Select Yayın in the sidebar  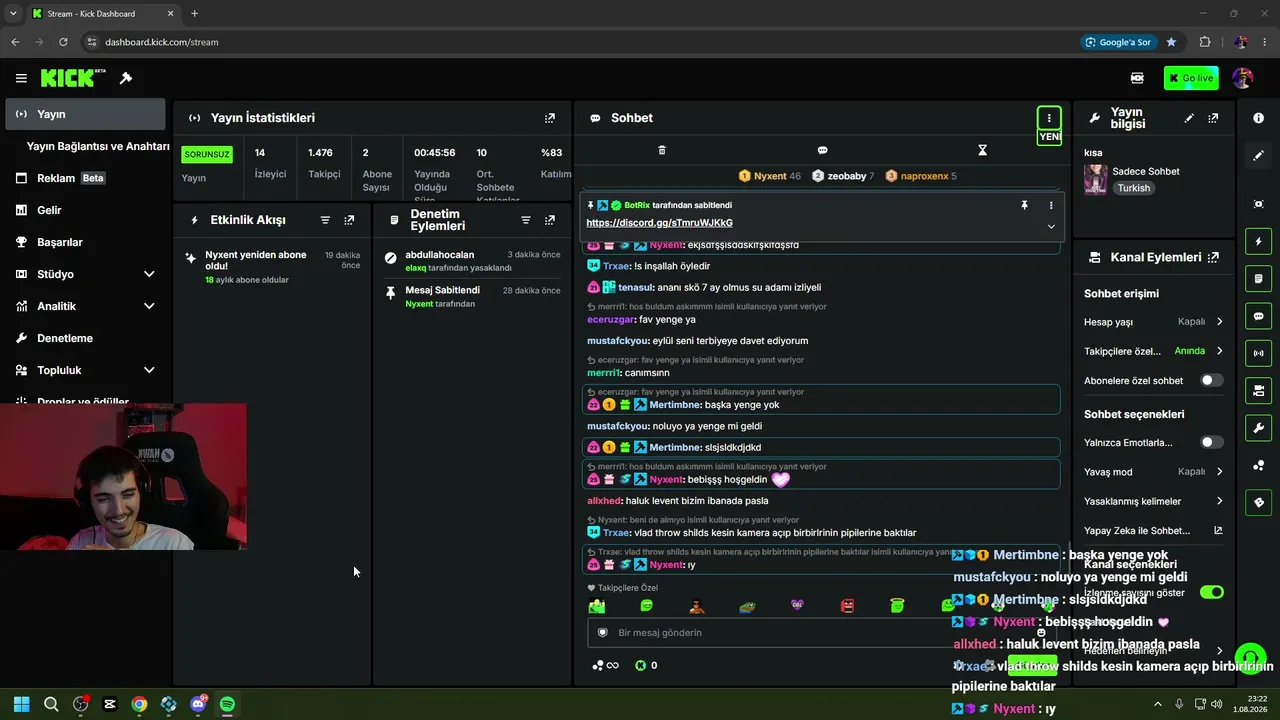click(85, 114)
